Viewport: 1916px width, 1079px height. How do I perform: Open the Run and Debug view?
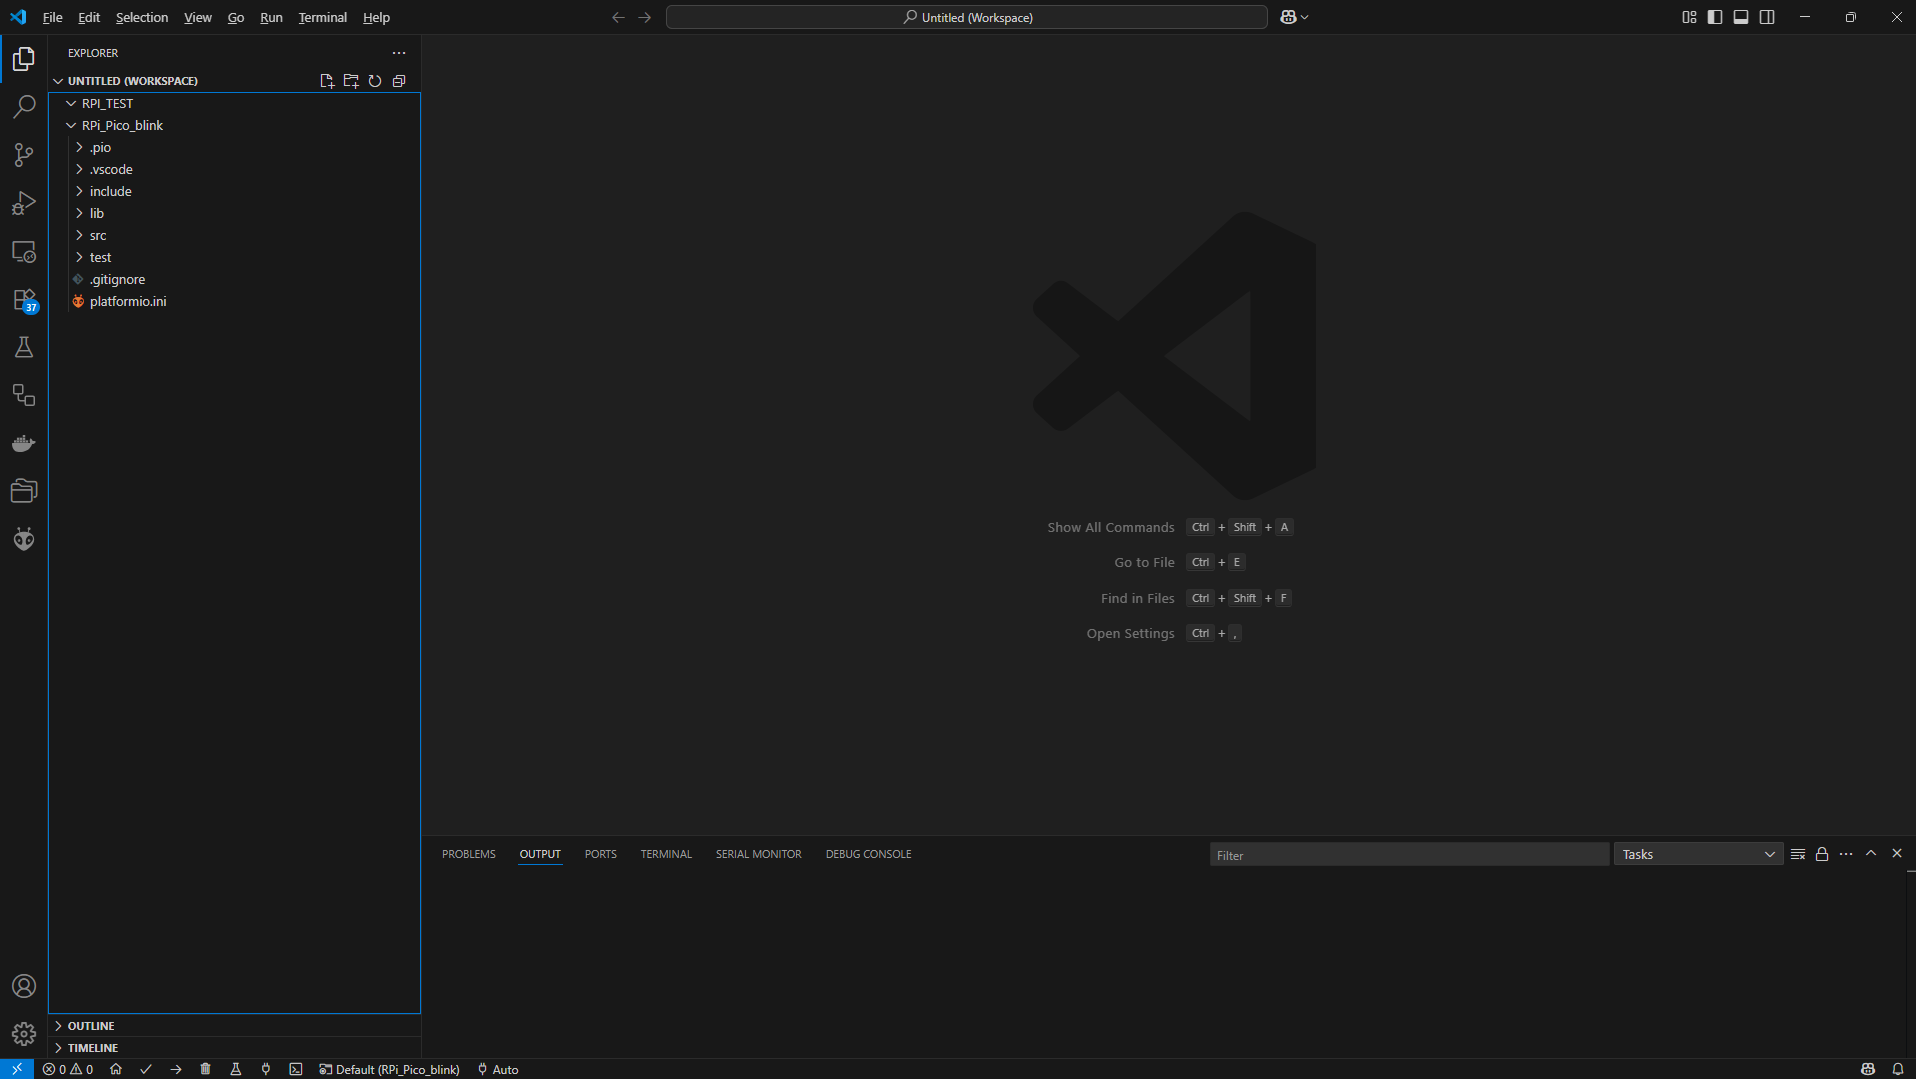pos(24,203)
